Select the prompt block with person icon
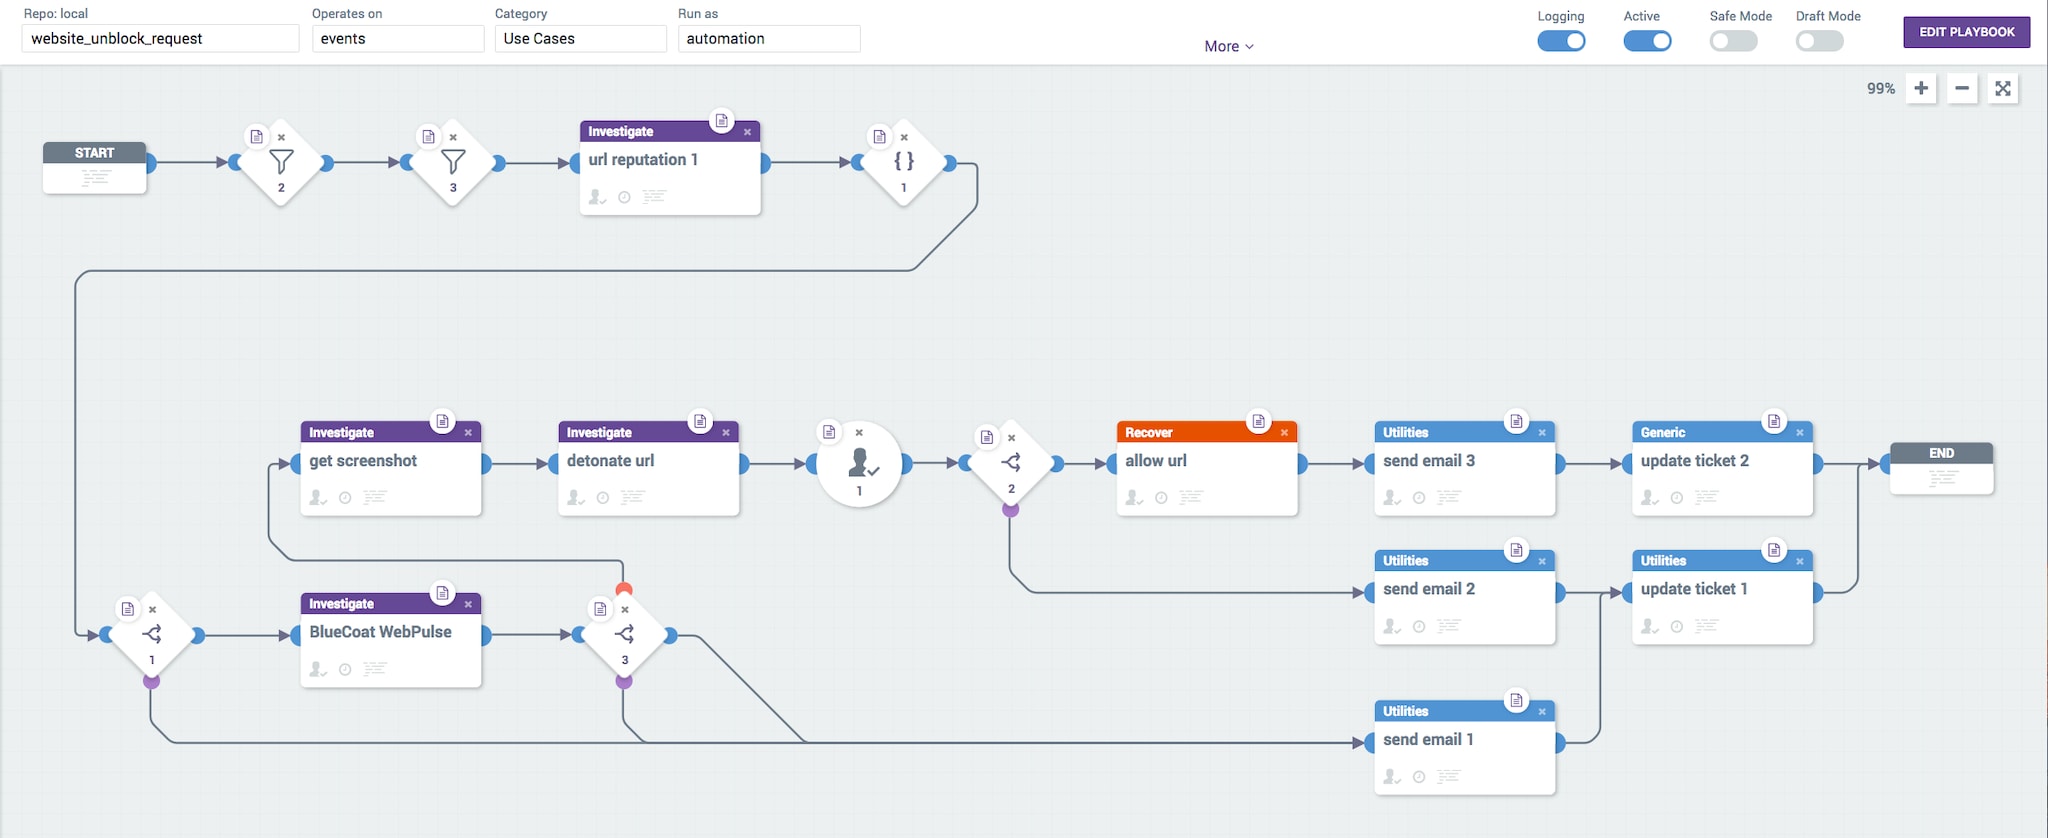 [x=859, y=464]
